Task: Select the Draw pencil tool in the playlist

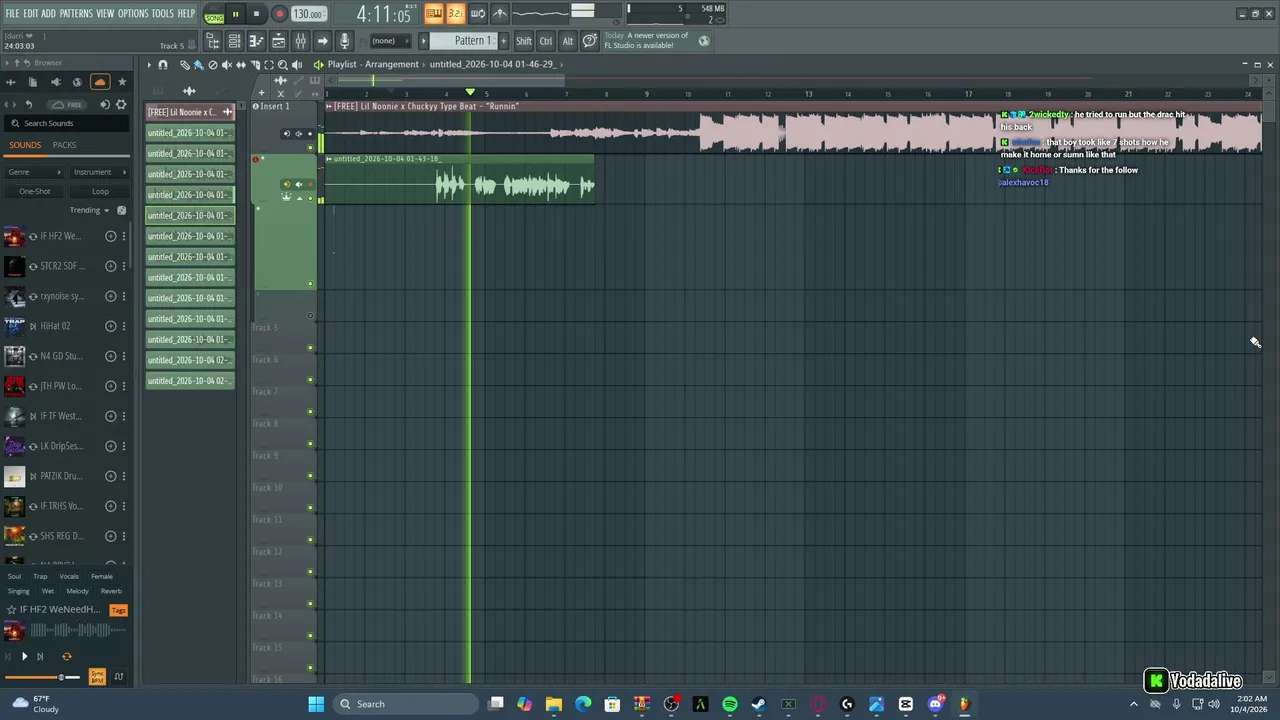Action: [185, 65]
